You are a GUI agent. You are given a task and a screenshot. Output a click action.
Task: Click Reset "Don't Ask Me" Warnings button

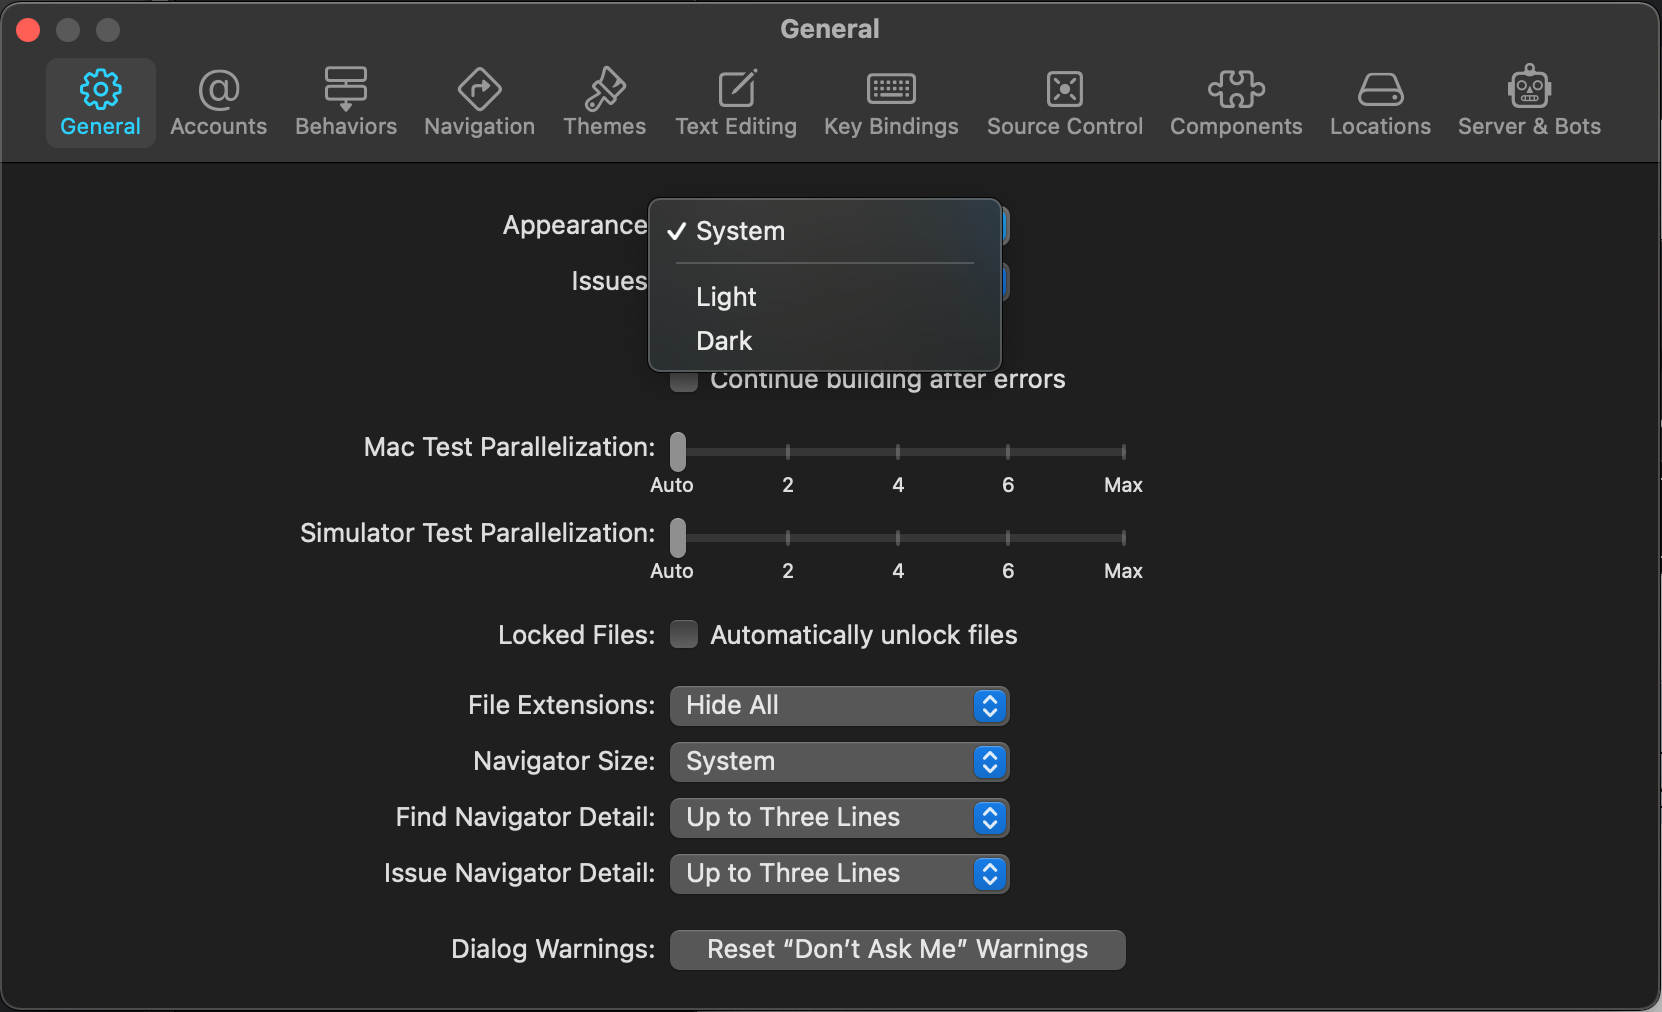pos(897,950)
